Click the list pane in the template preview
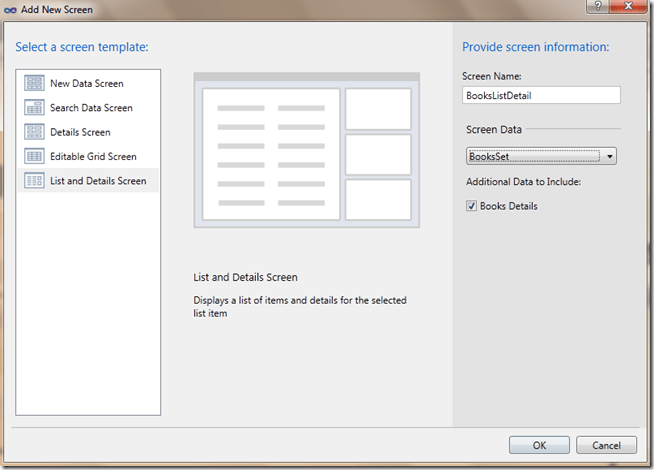The image size is (654, 470). click(x=271, y=153)
